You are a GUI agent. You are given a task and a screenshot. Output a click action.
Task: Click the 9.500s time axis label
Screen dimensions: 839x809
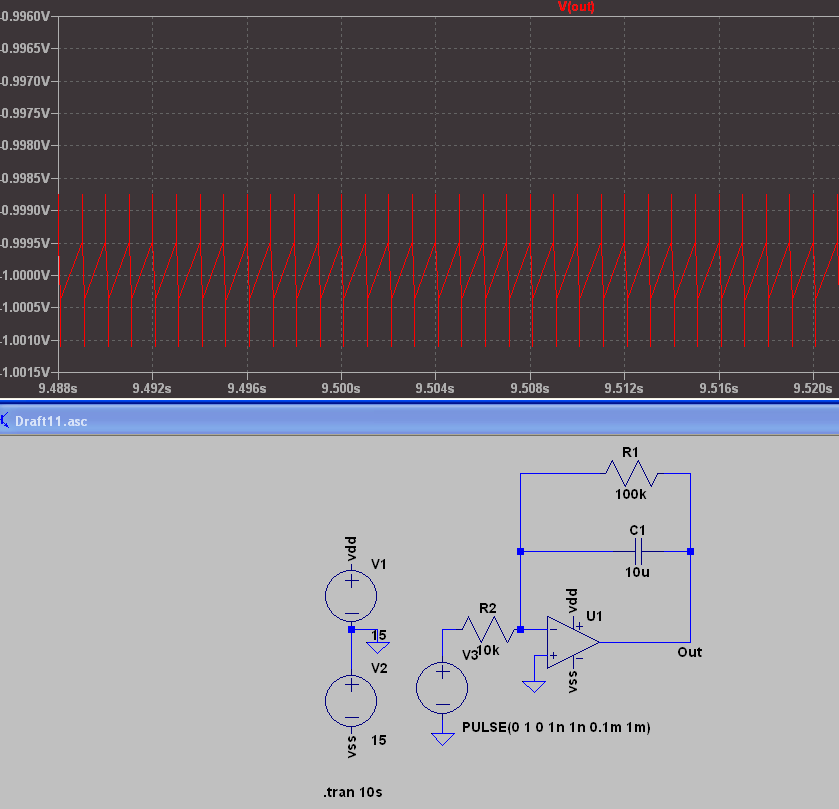[341, 388]
